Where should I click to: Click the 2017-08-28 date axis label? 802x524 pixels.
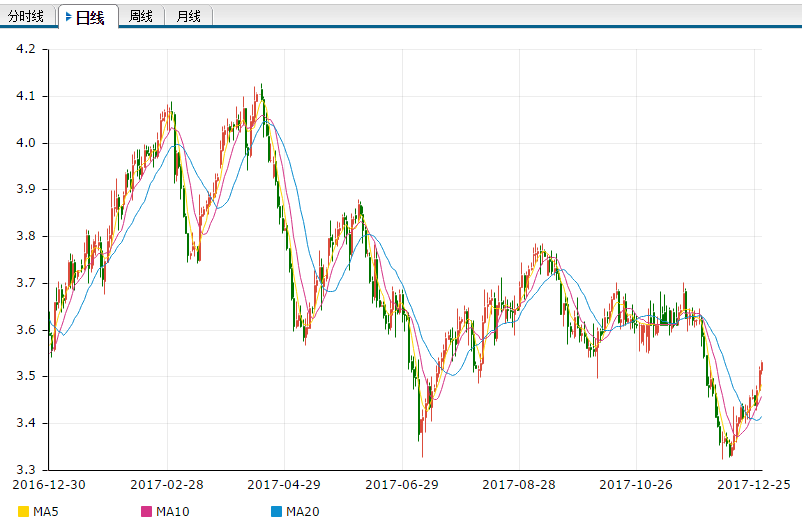pyautogui.click(x=519, y=485)
